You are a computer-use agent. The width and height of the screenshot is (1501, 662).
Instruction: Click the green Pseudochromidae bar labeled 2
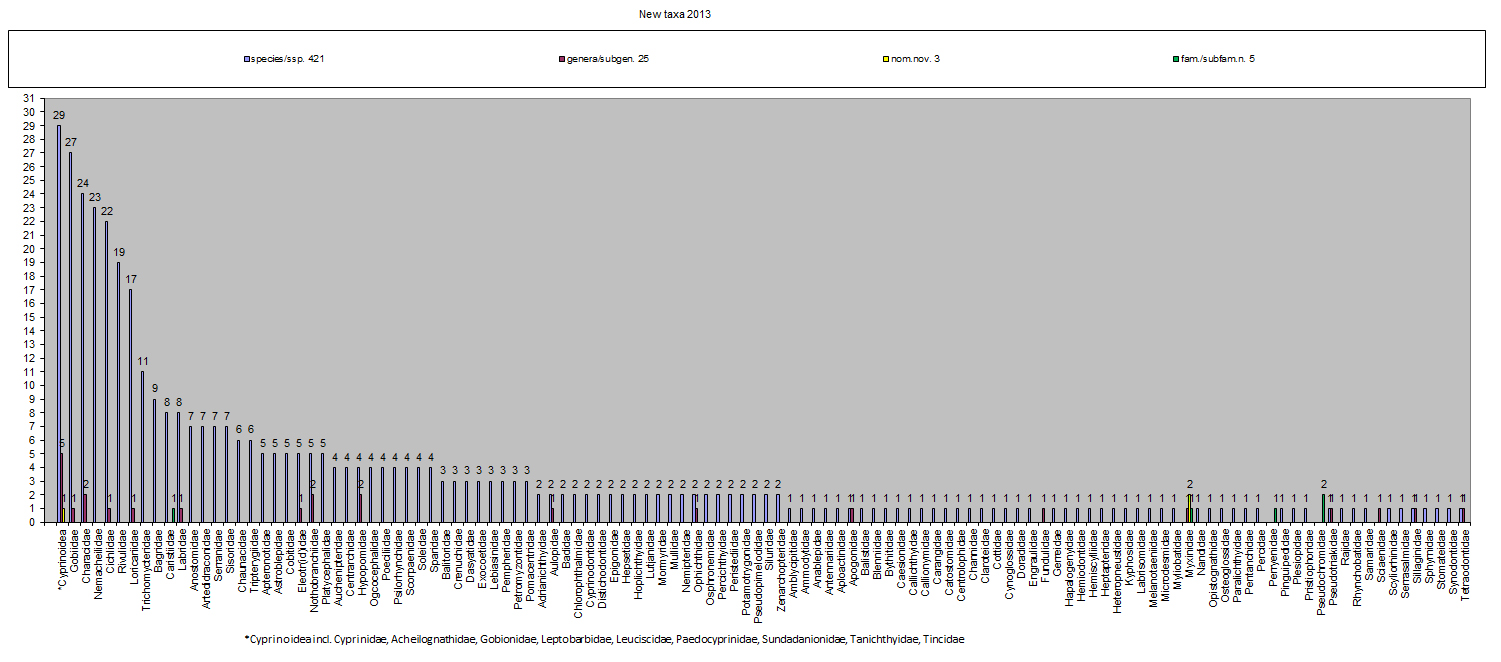(1323, 509)
